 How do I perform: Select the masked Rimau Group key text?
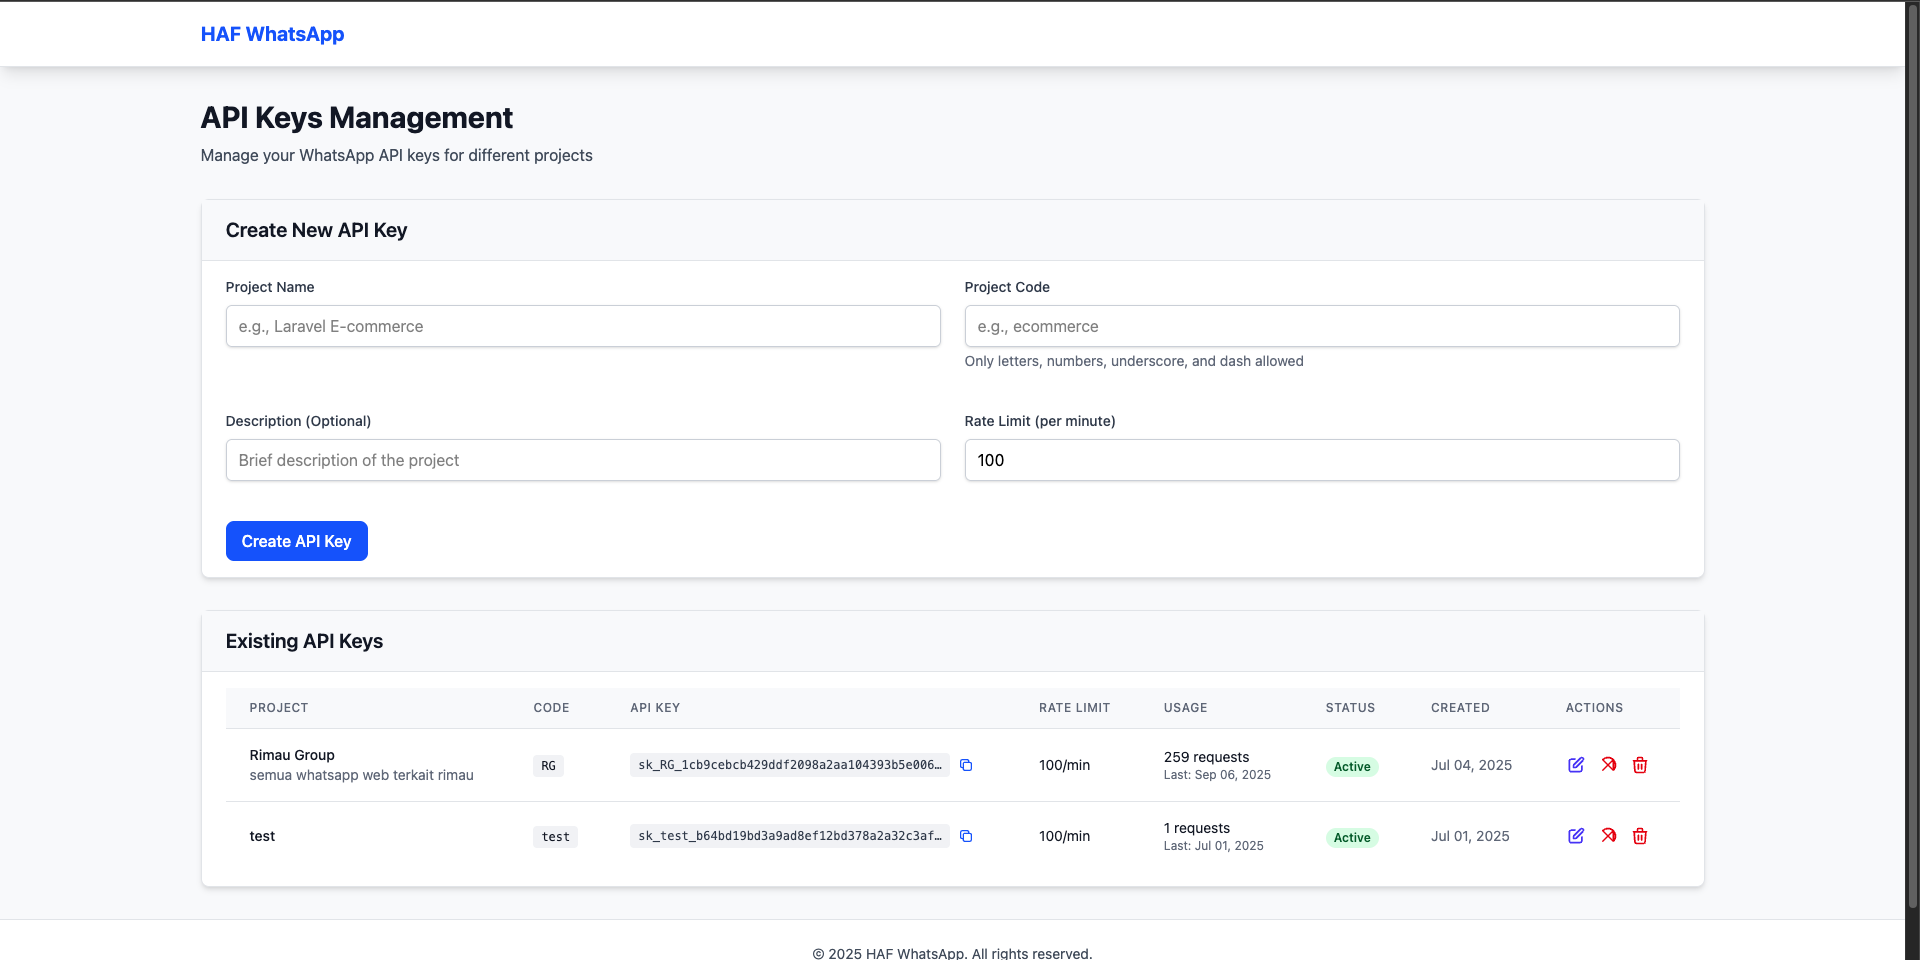[788, 765]
